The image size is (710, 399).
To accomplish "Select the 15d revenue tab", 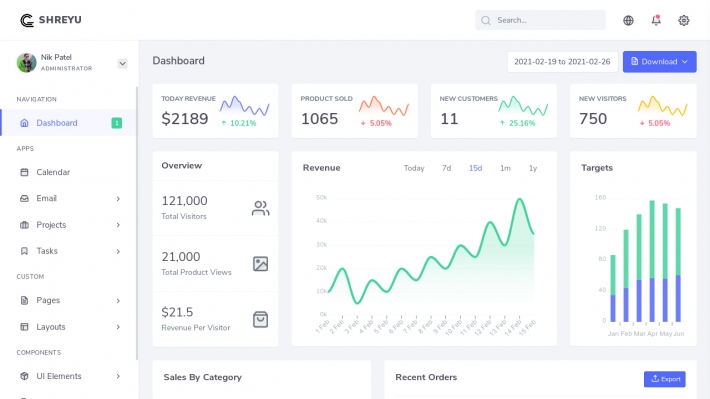I will coord(475,168).
